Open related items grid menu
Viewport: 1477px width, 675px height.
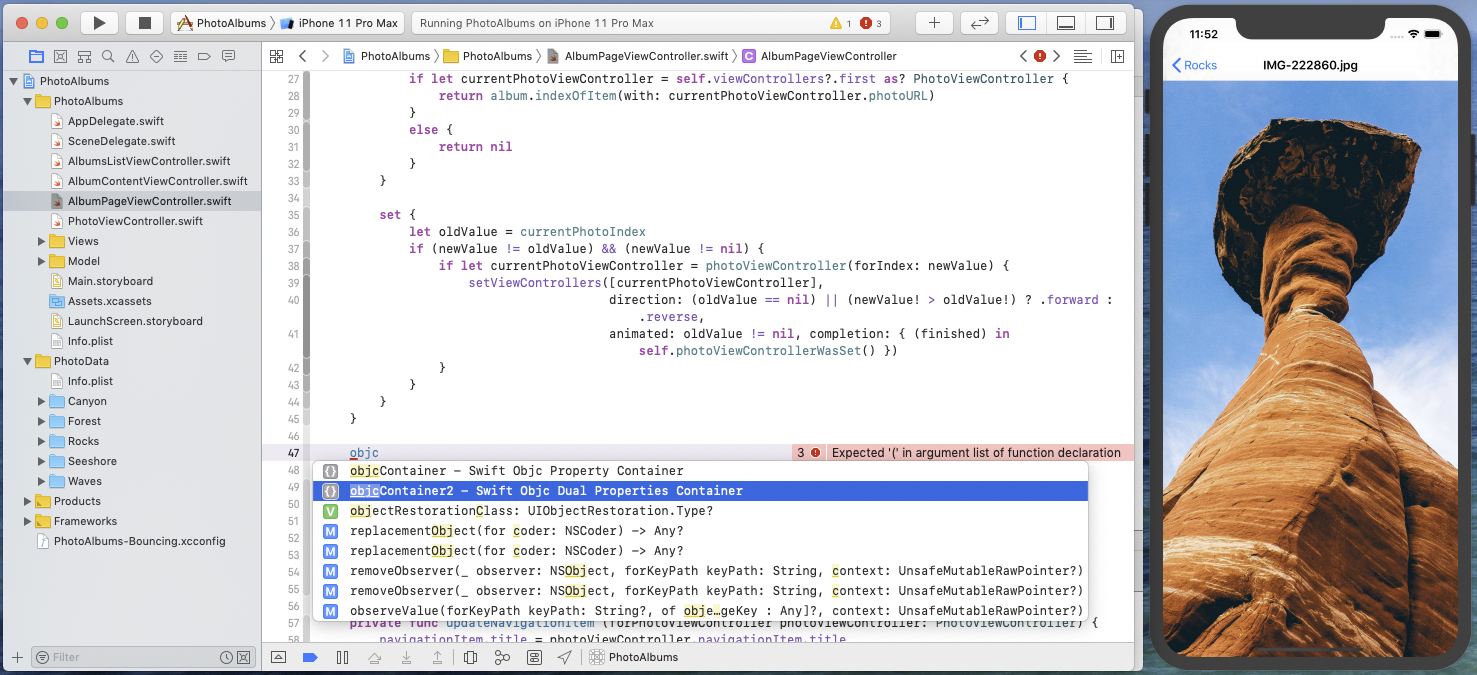pyautogui.click(x=278, y=56)
